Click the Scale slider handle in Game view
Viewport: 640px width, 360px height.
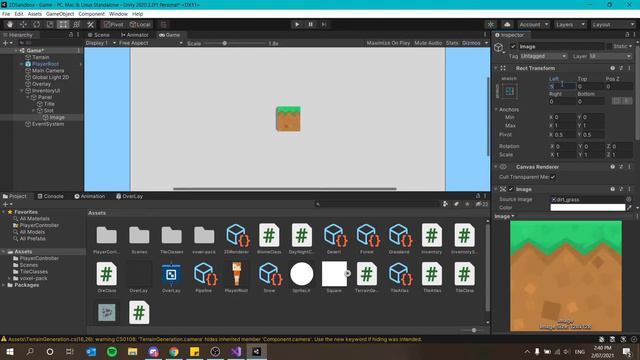point(224,43)
